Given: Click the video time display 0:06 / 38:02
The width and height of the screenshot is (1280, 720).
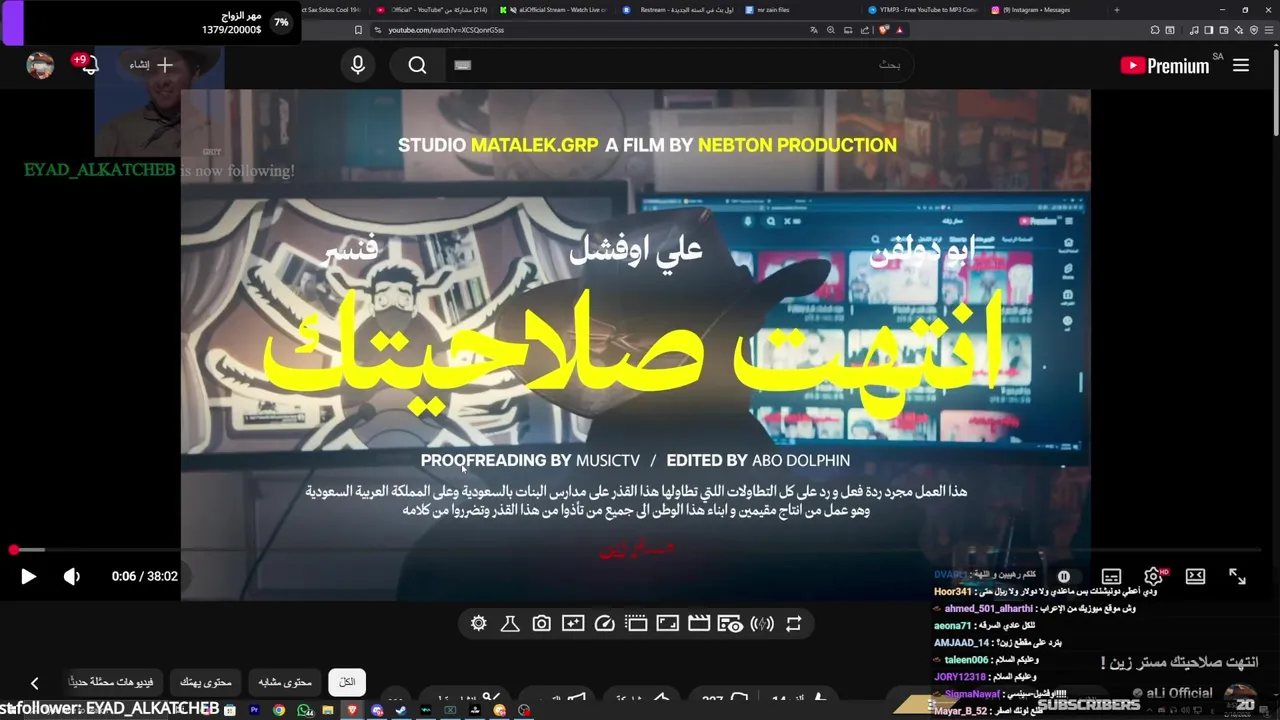Looking at the screenshot, I should tap(145, 576).
